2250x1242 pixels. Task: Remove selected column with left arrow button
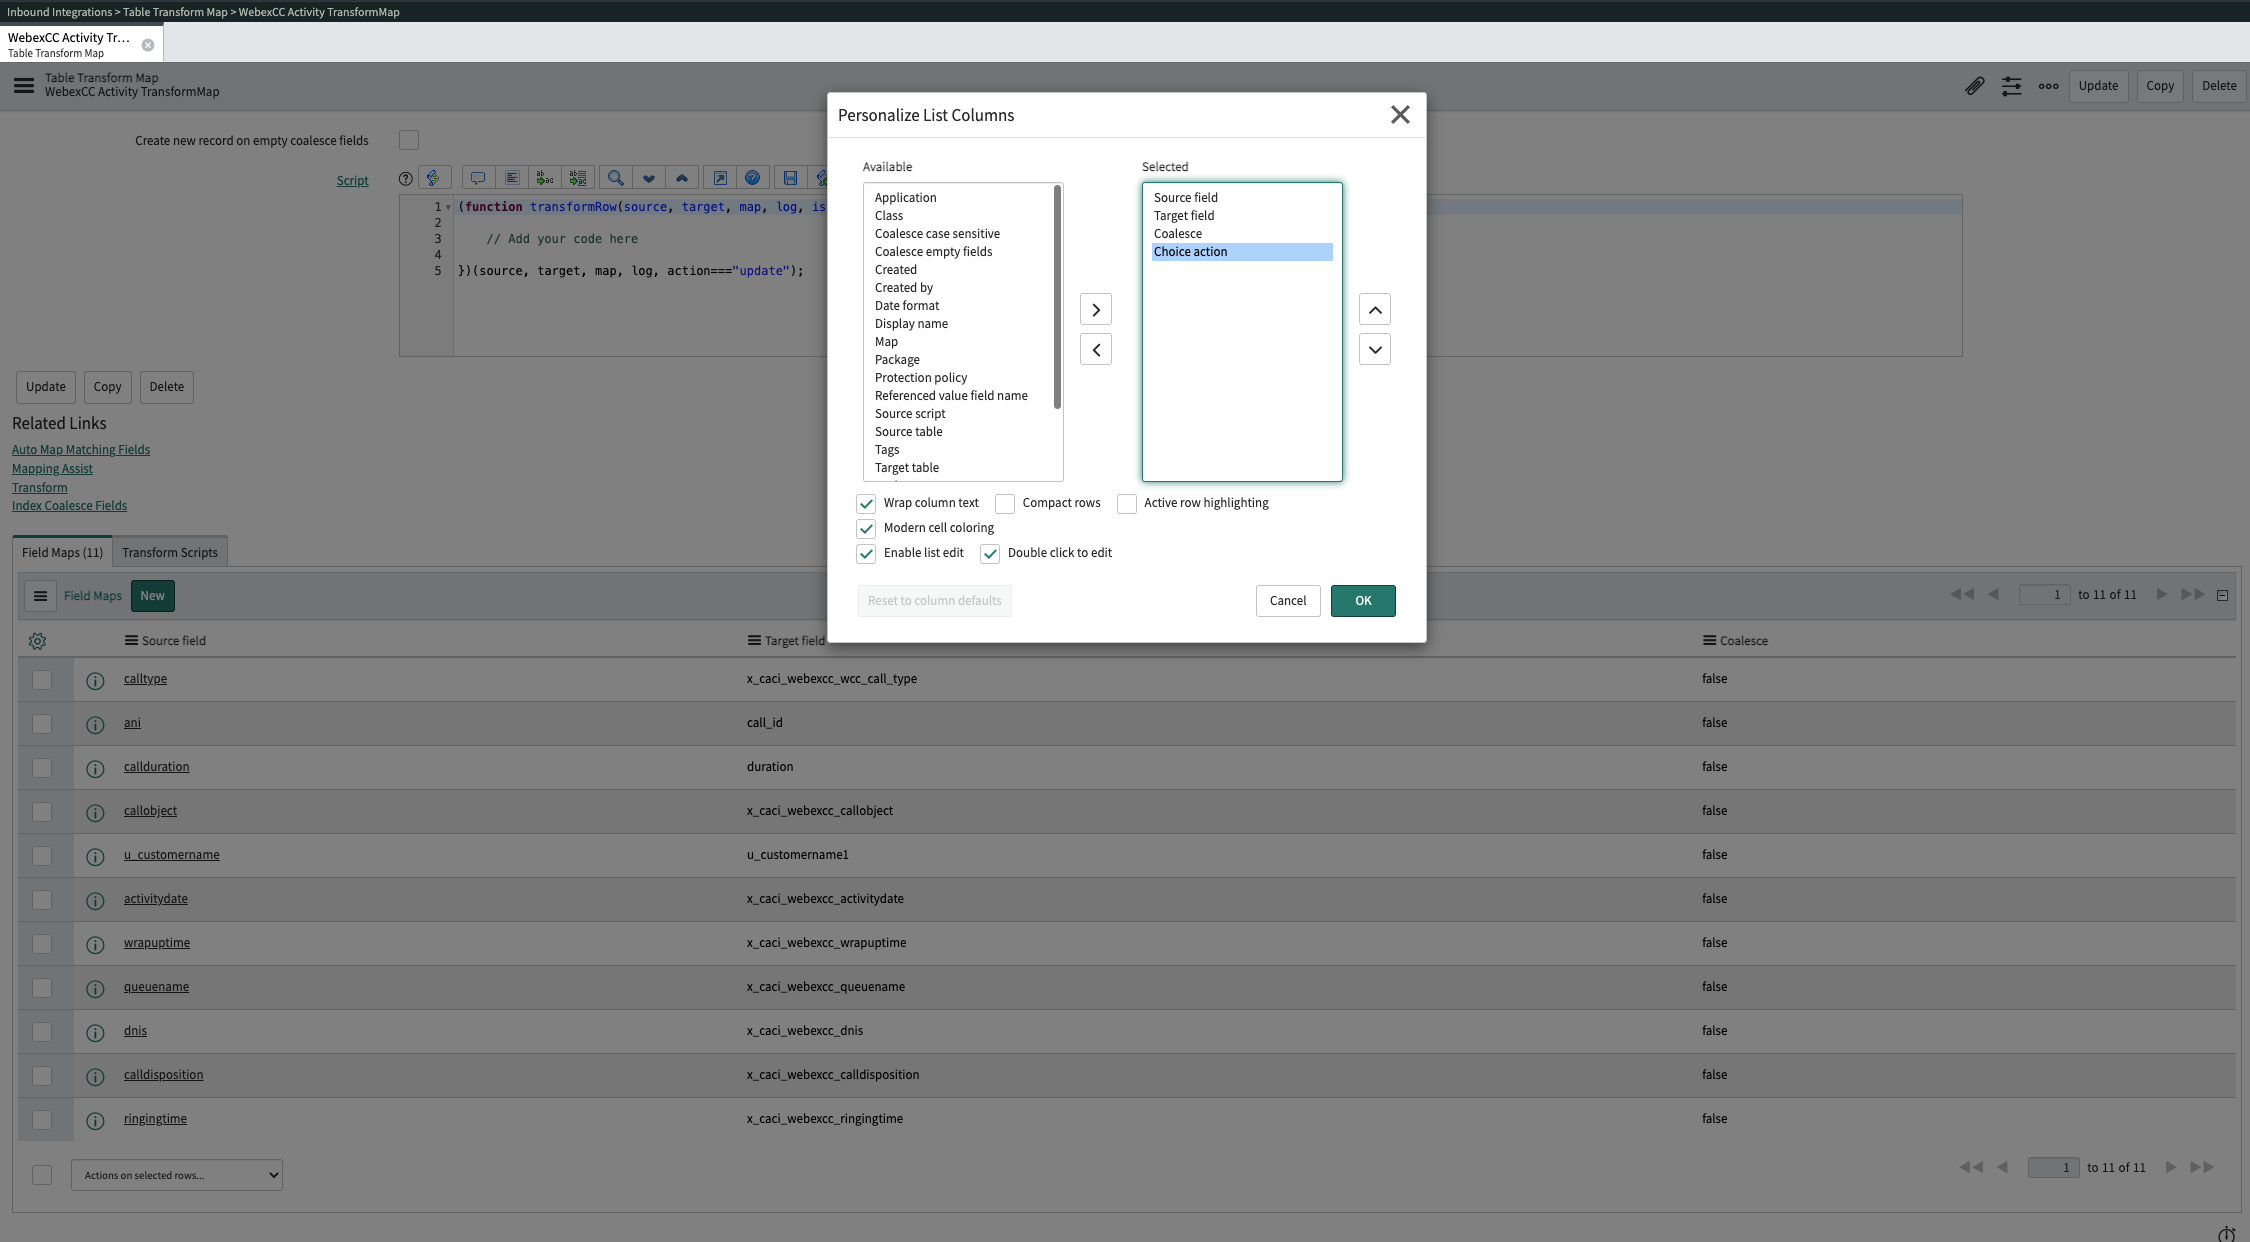click(1096, 350)
